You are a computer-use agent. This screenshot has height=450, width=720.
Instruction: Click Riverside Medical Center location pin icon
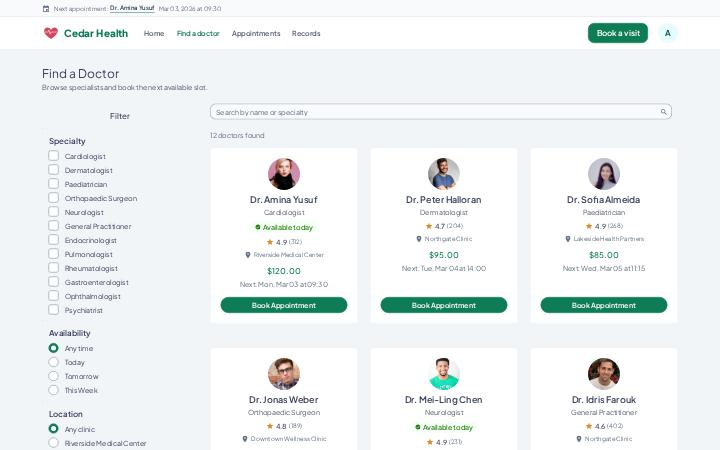click(248, 255)
